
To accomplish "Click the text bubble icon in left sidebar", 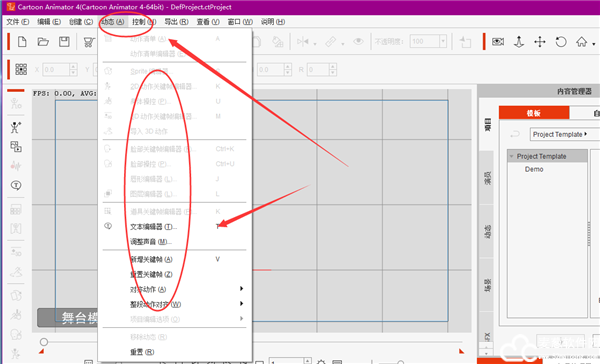I will (x=16, y=185).
